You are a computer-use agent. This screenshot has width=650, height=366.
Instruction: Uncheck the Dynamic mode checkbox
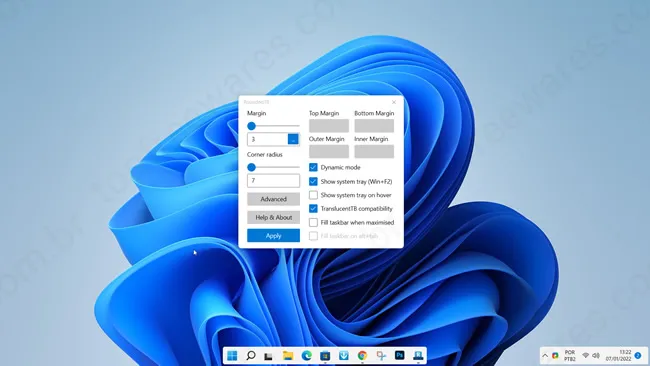313,167
